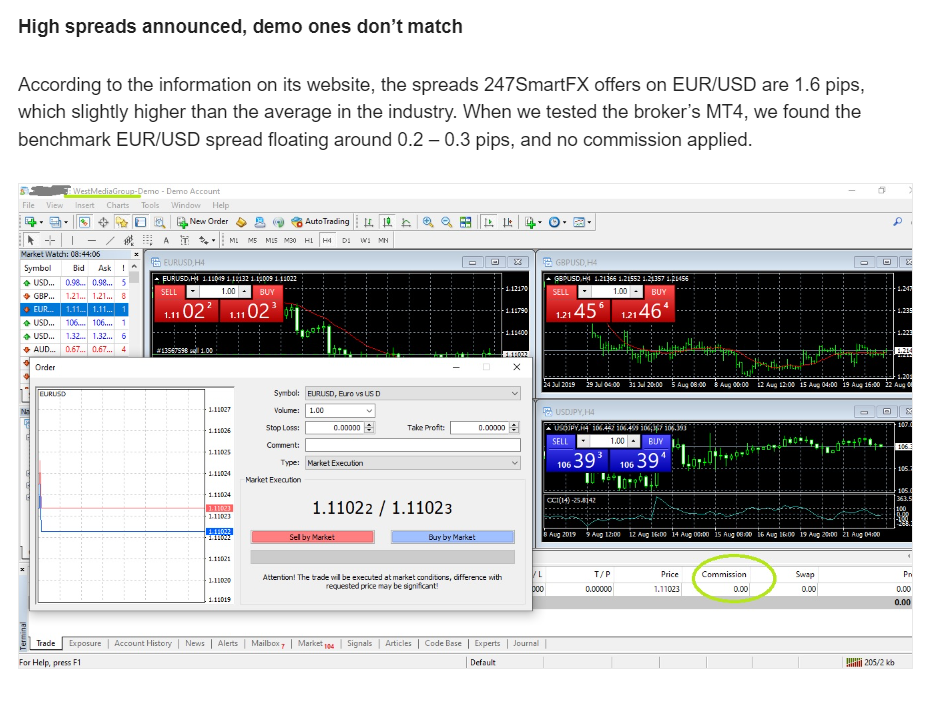Screen dimensions: 939x705
Task: Open the Symbol dropdown in Order dialog
Action: [413, 394]
